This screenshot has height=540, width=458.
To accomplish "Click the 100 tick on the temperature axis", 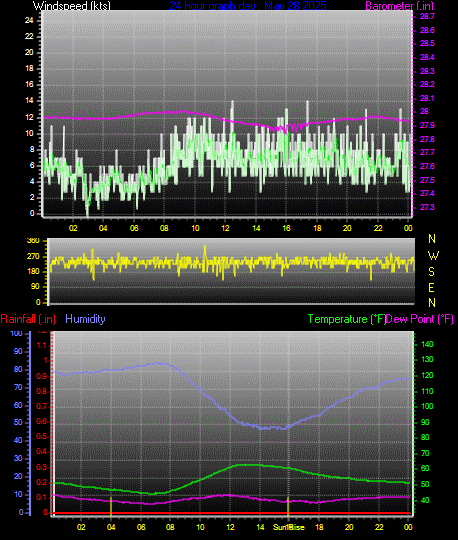I will (427, 406).
